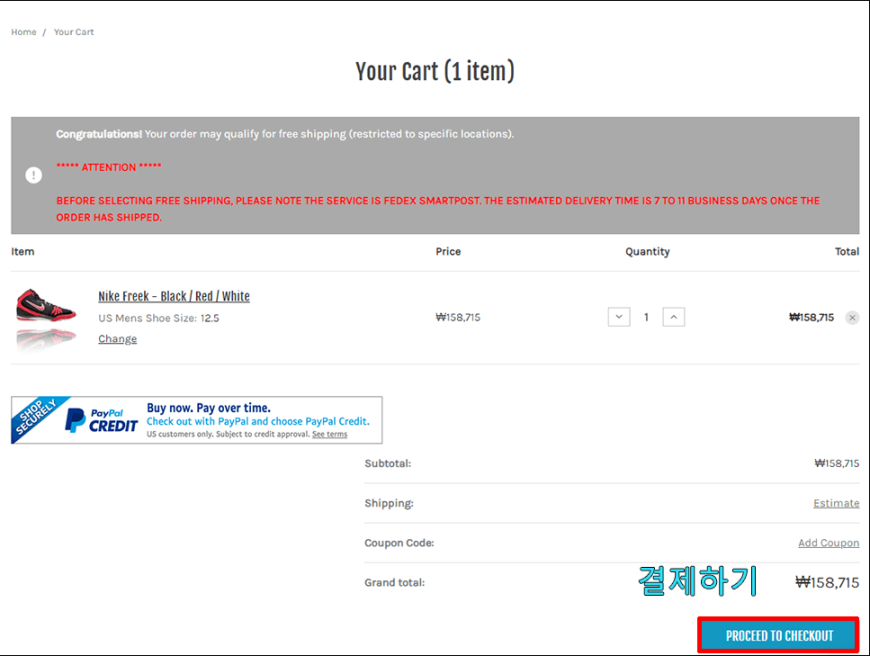This screenshot has width=870, height=656.
Task: Click the '***** ATTENTION *****' notice text
Action: pyautogui.click(x=109, y=167)
